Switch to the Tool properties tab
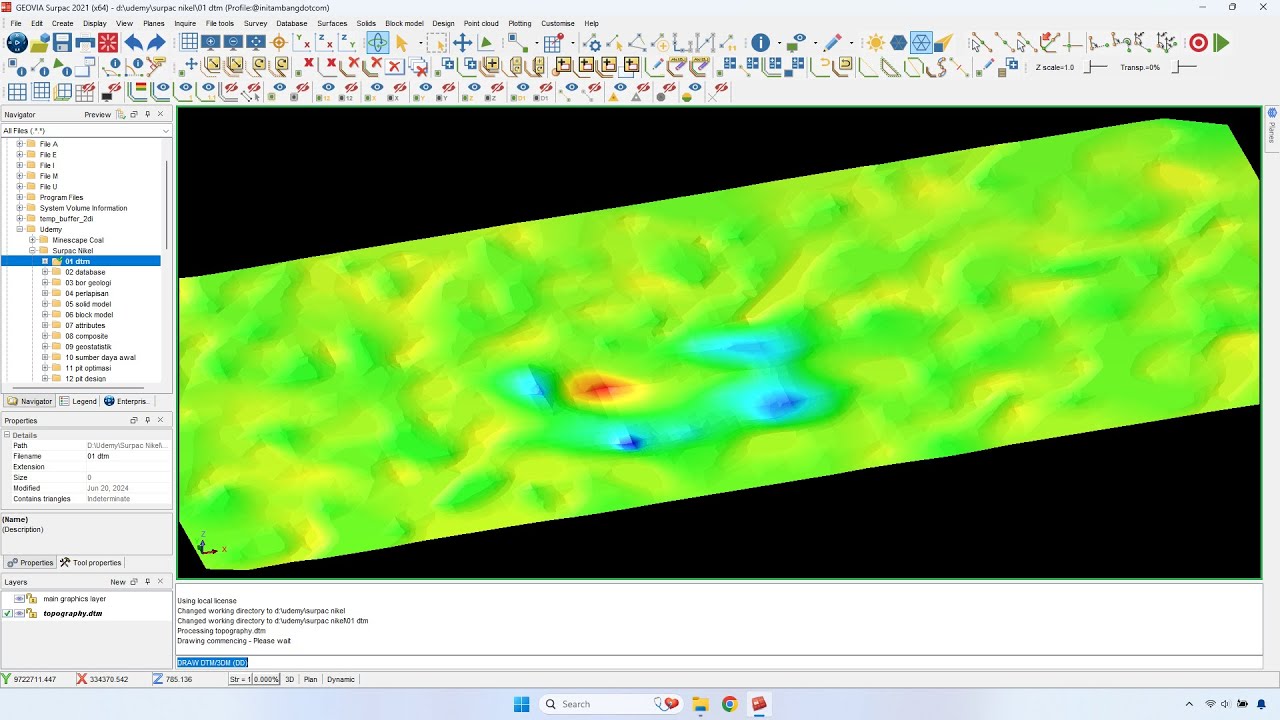1280x720 pixels. point(91,563)
